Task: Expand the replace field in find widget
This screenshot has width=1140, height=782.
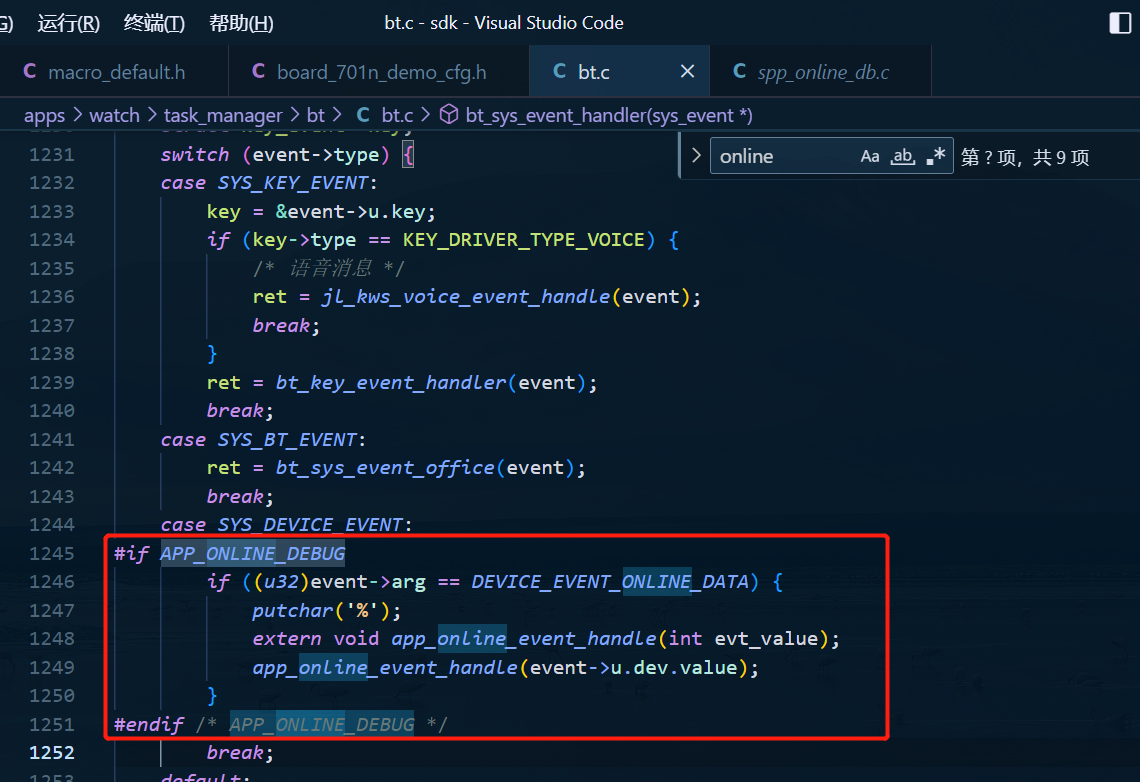Action: click(x=696, y=156)
